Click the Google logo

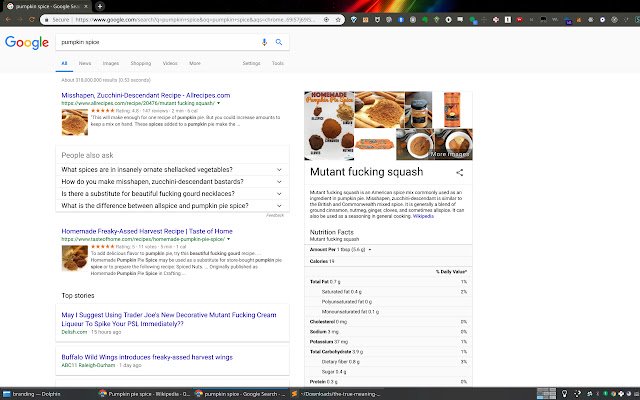click(27, 42)
